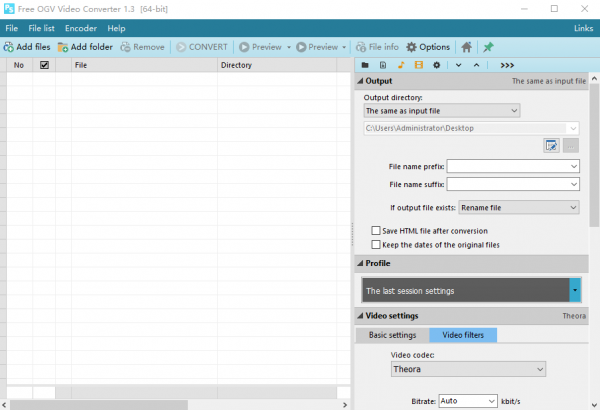Open Options with the gear icon
Image resolution: width=600 pixels, height=410 pixels.
pyautogui.click(x=428, y=46)
